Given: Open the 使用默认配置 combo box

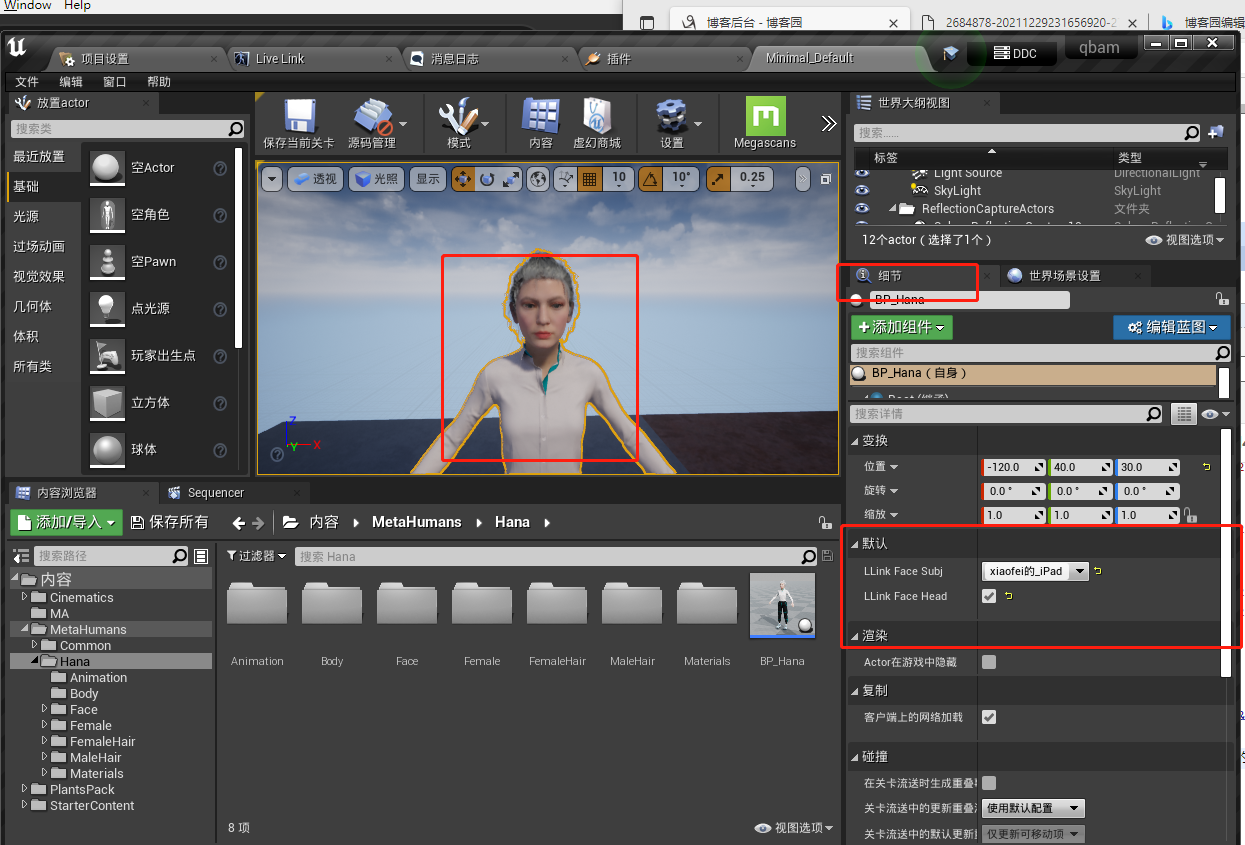Looking at the screenshot, I should click(1033, 808).
